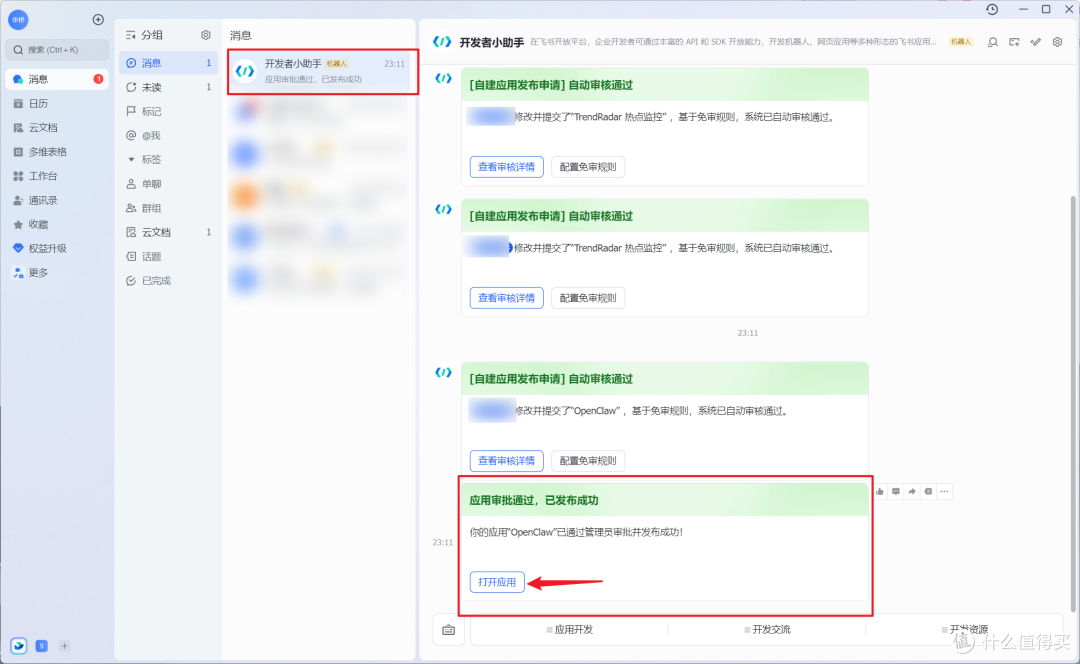The height and width of the screenshot is (664, 1080).
Task: Open group settings gear beside 分组
Action: pyautogui.click(x=205, y=35)
